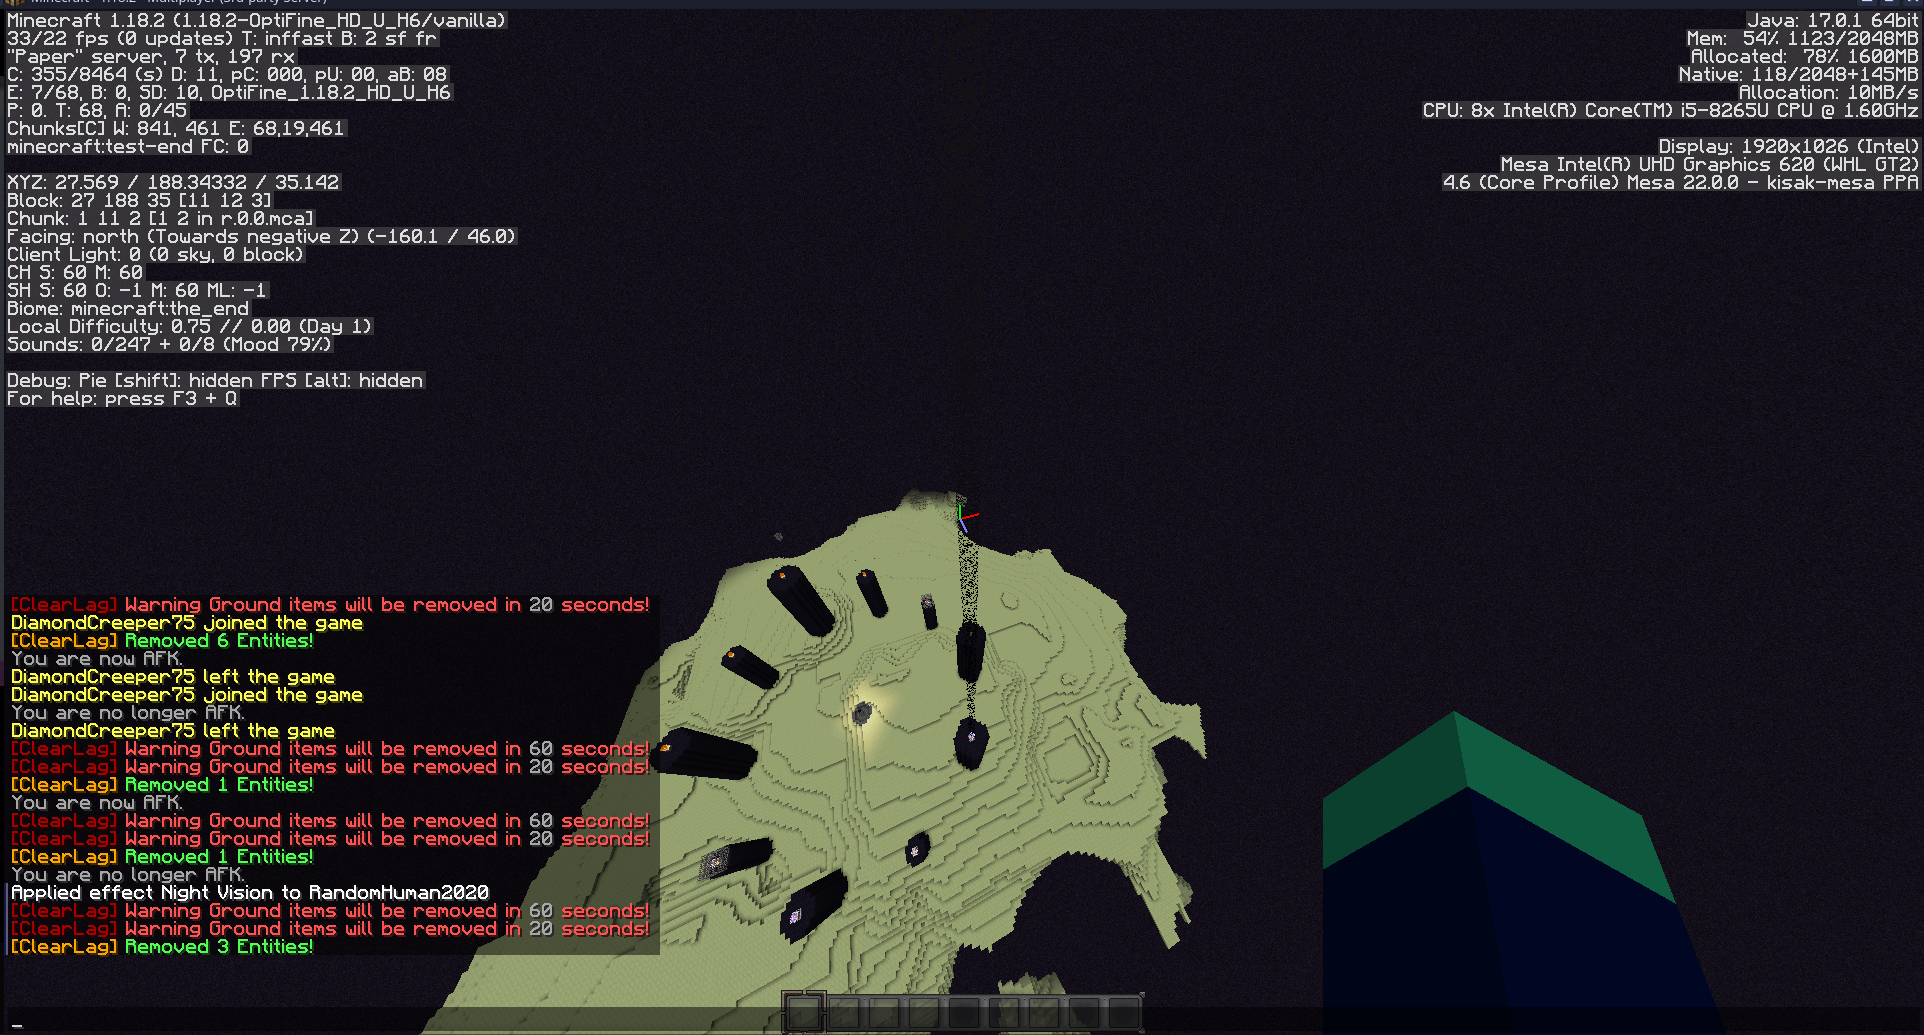Click the '"Paper" server' debug line
Screen dimensions: 1924x1035
click(x=151, y=56)
